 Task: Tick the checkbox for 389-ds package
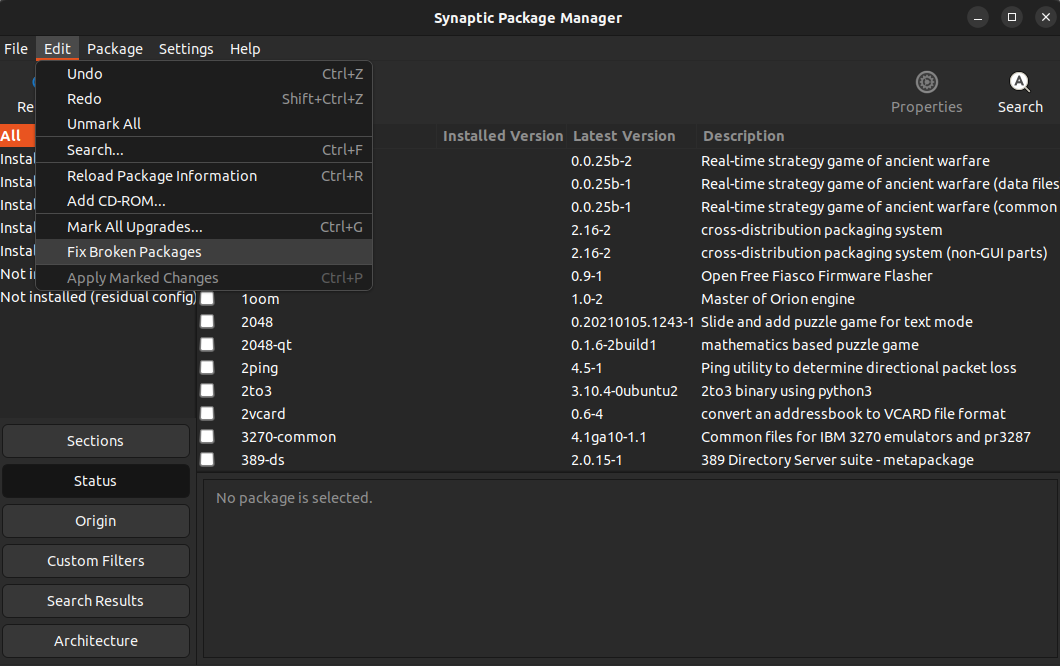click(207, 460)
